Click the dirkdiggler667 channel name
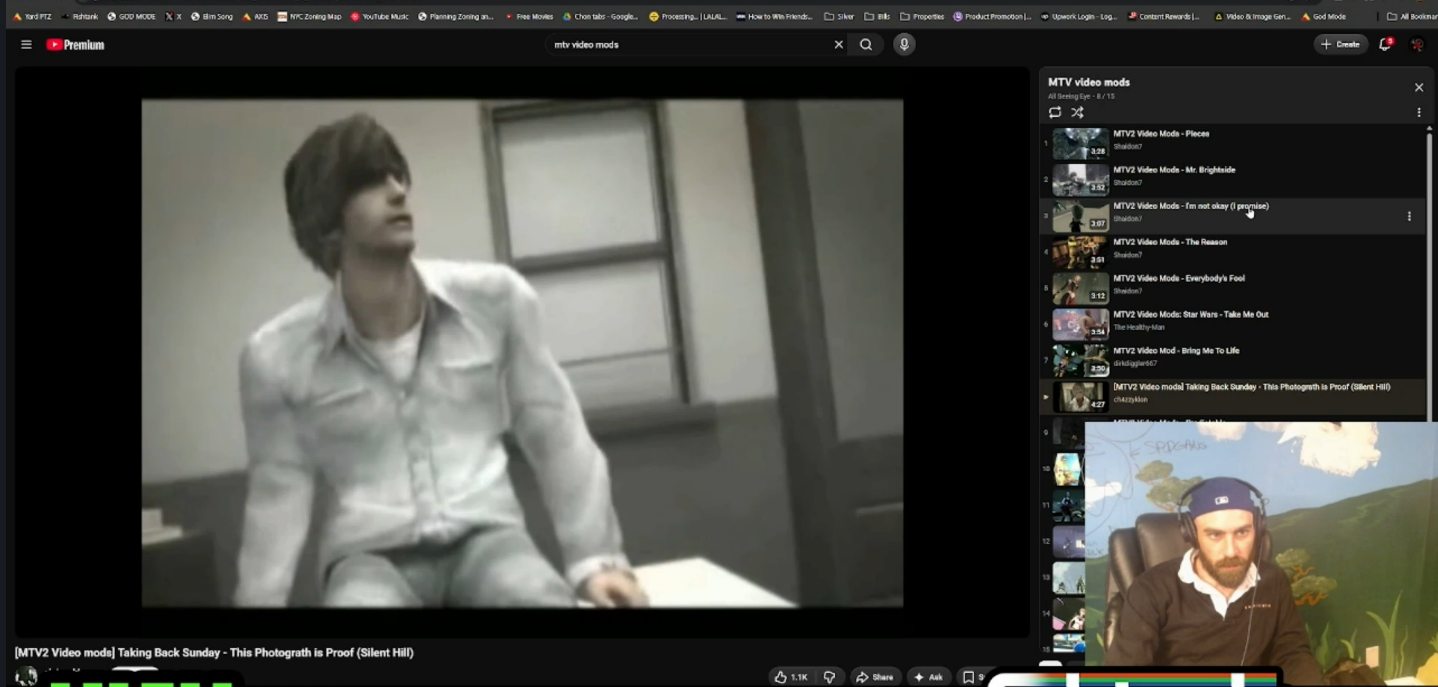The height and width of the screenshot is (687, 1438). [1134, 363]
